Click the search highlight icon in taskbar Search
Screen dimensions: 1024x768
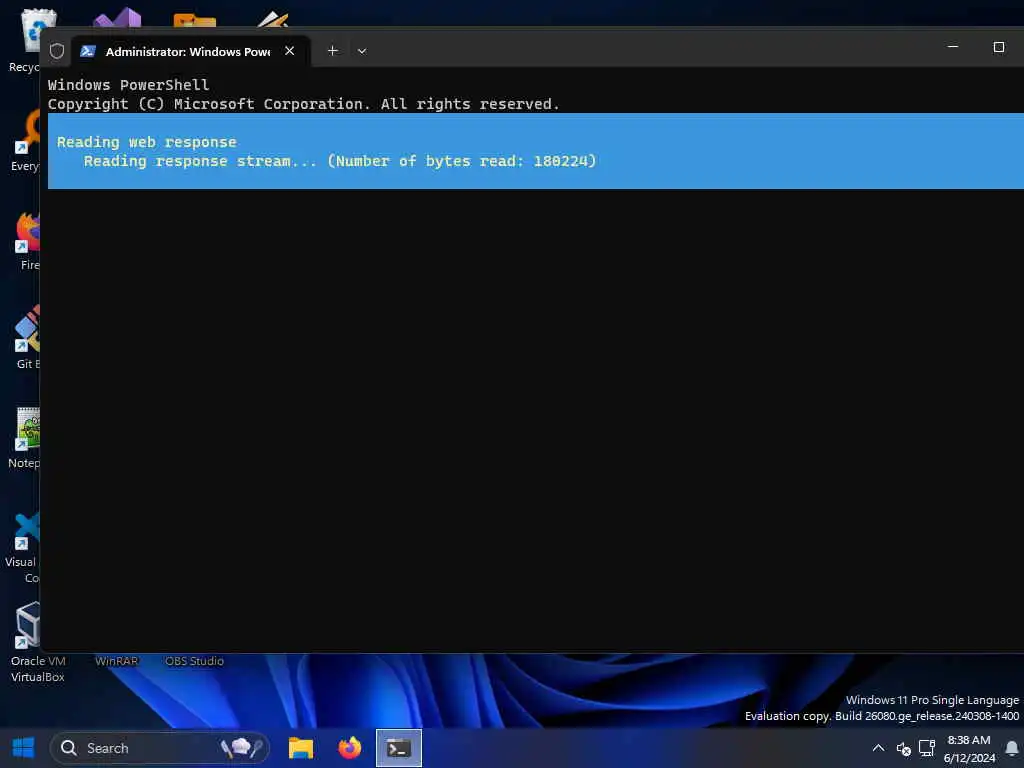(242, 748)
